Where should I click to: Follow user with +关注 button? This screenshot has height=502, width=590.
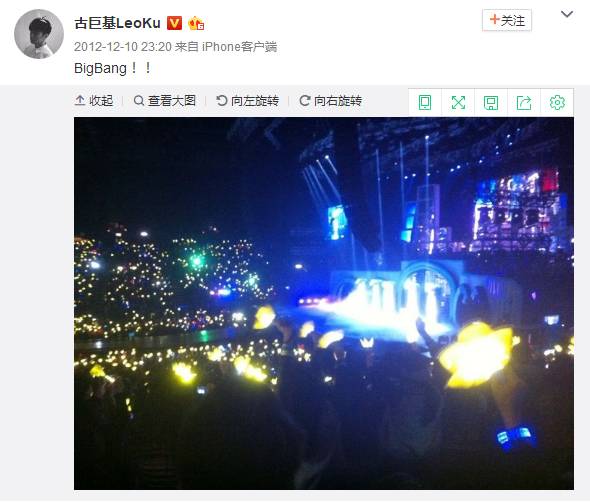pos(507,20)
